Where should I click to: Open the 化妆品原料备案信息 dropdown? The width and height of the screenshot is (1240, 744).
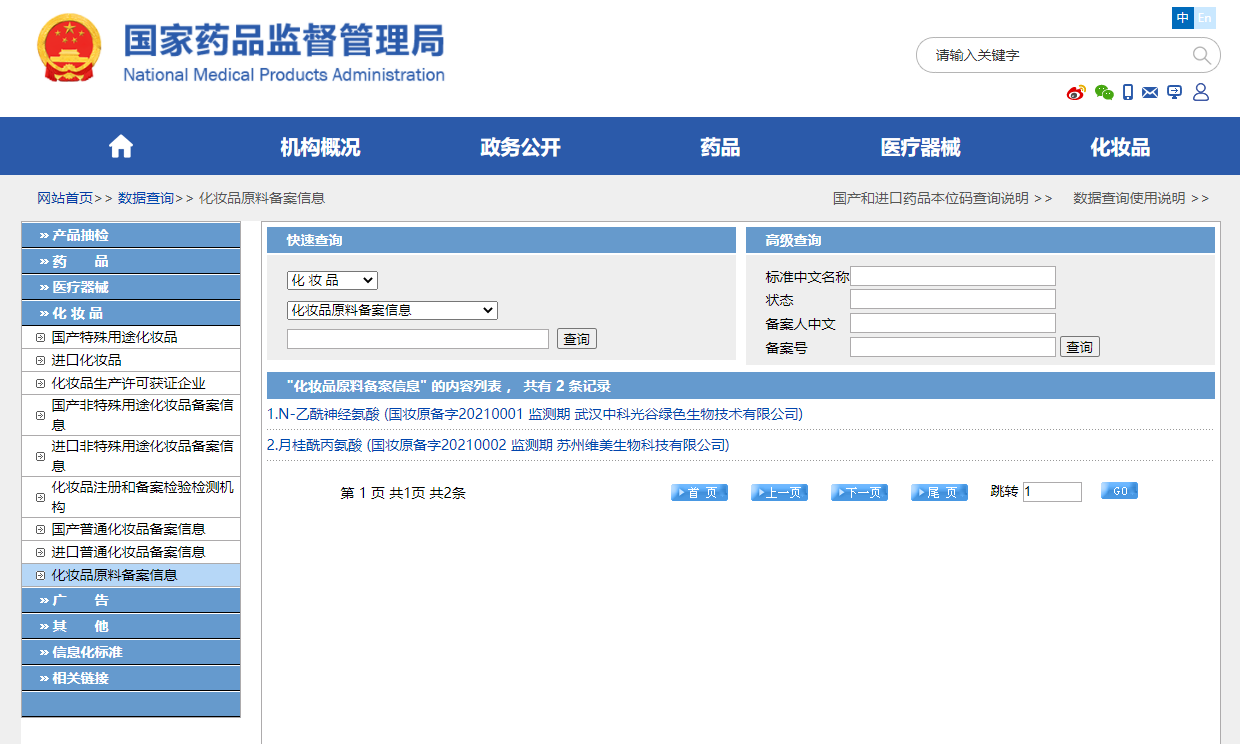[392, 310]
